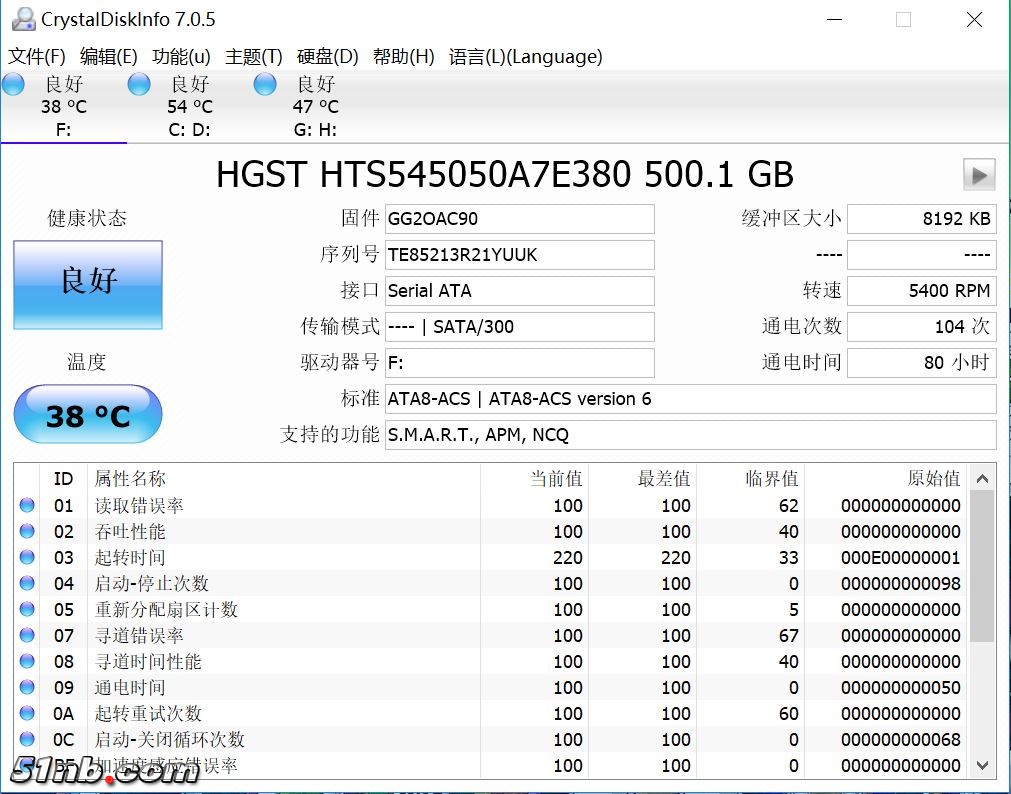Select the G: H: drive status orb
This screenshot has width=1011, height=794.
(x=265, y=85)
